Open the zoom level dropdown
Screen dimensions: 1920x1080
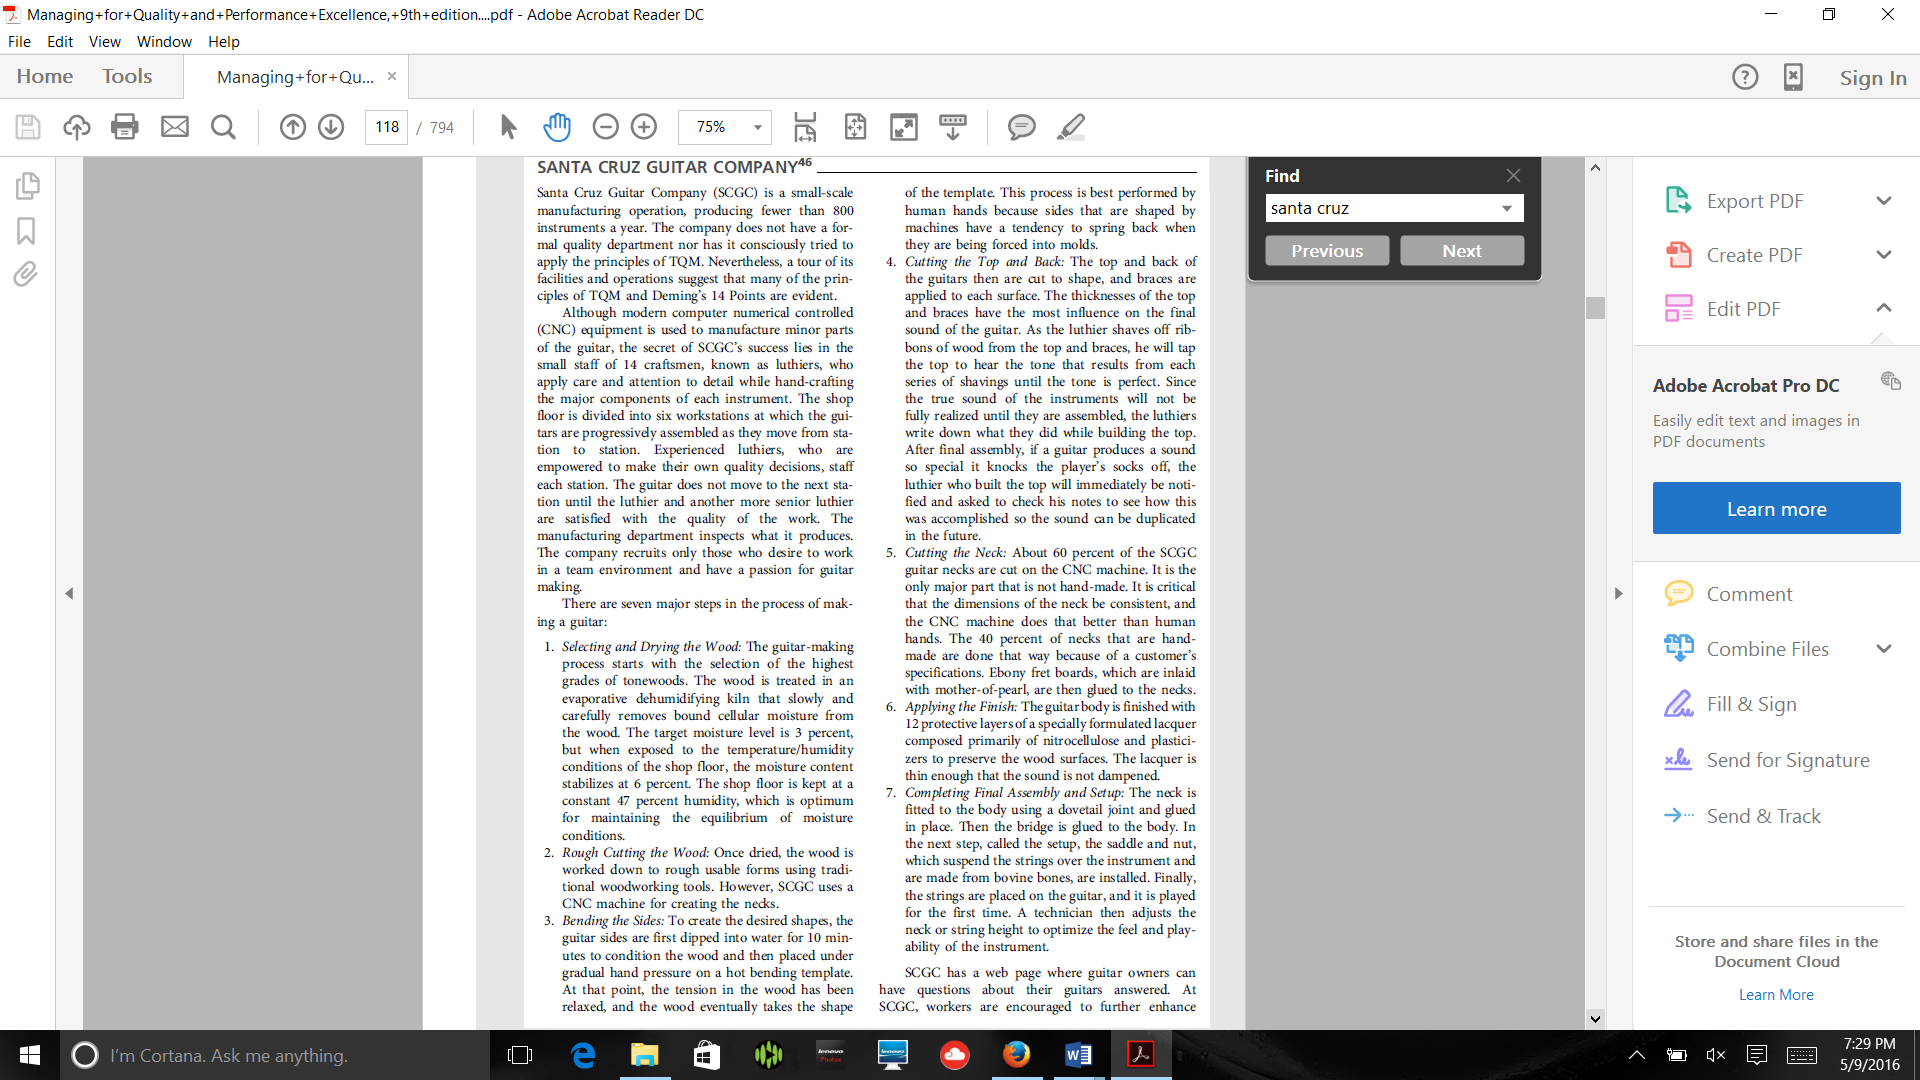758,127
